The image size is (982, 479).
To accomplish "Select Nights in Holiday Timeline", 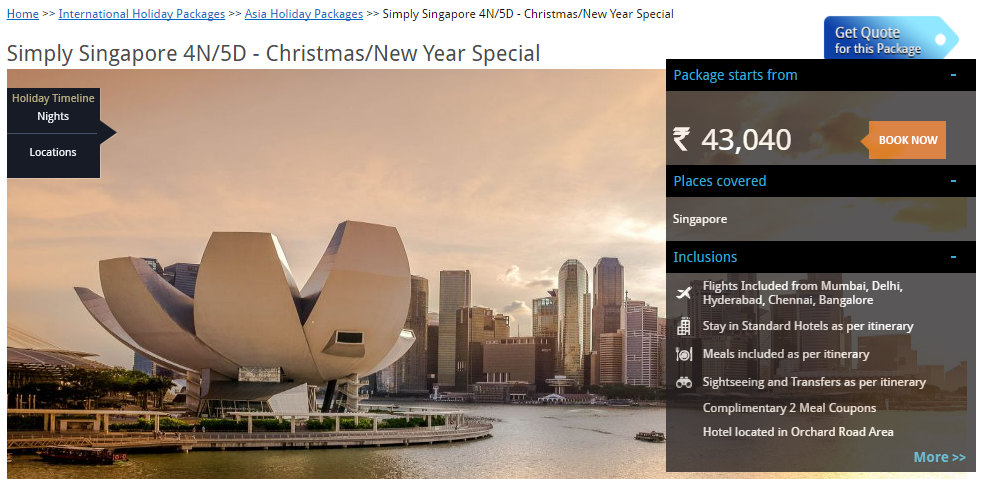I will pyautogui.click(x=53, y=116).
